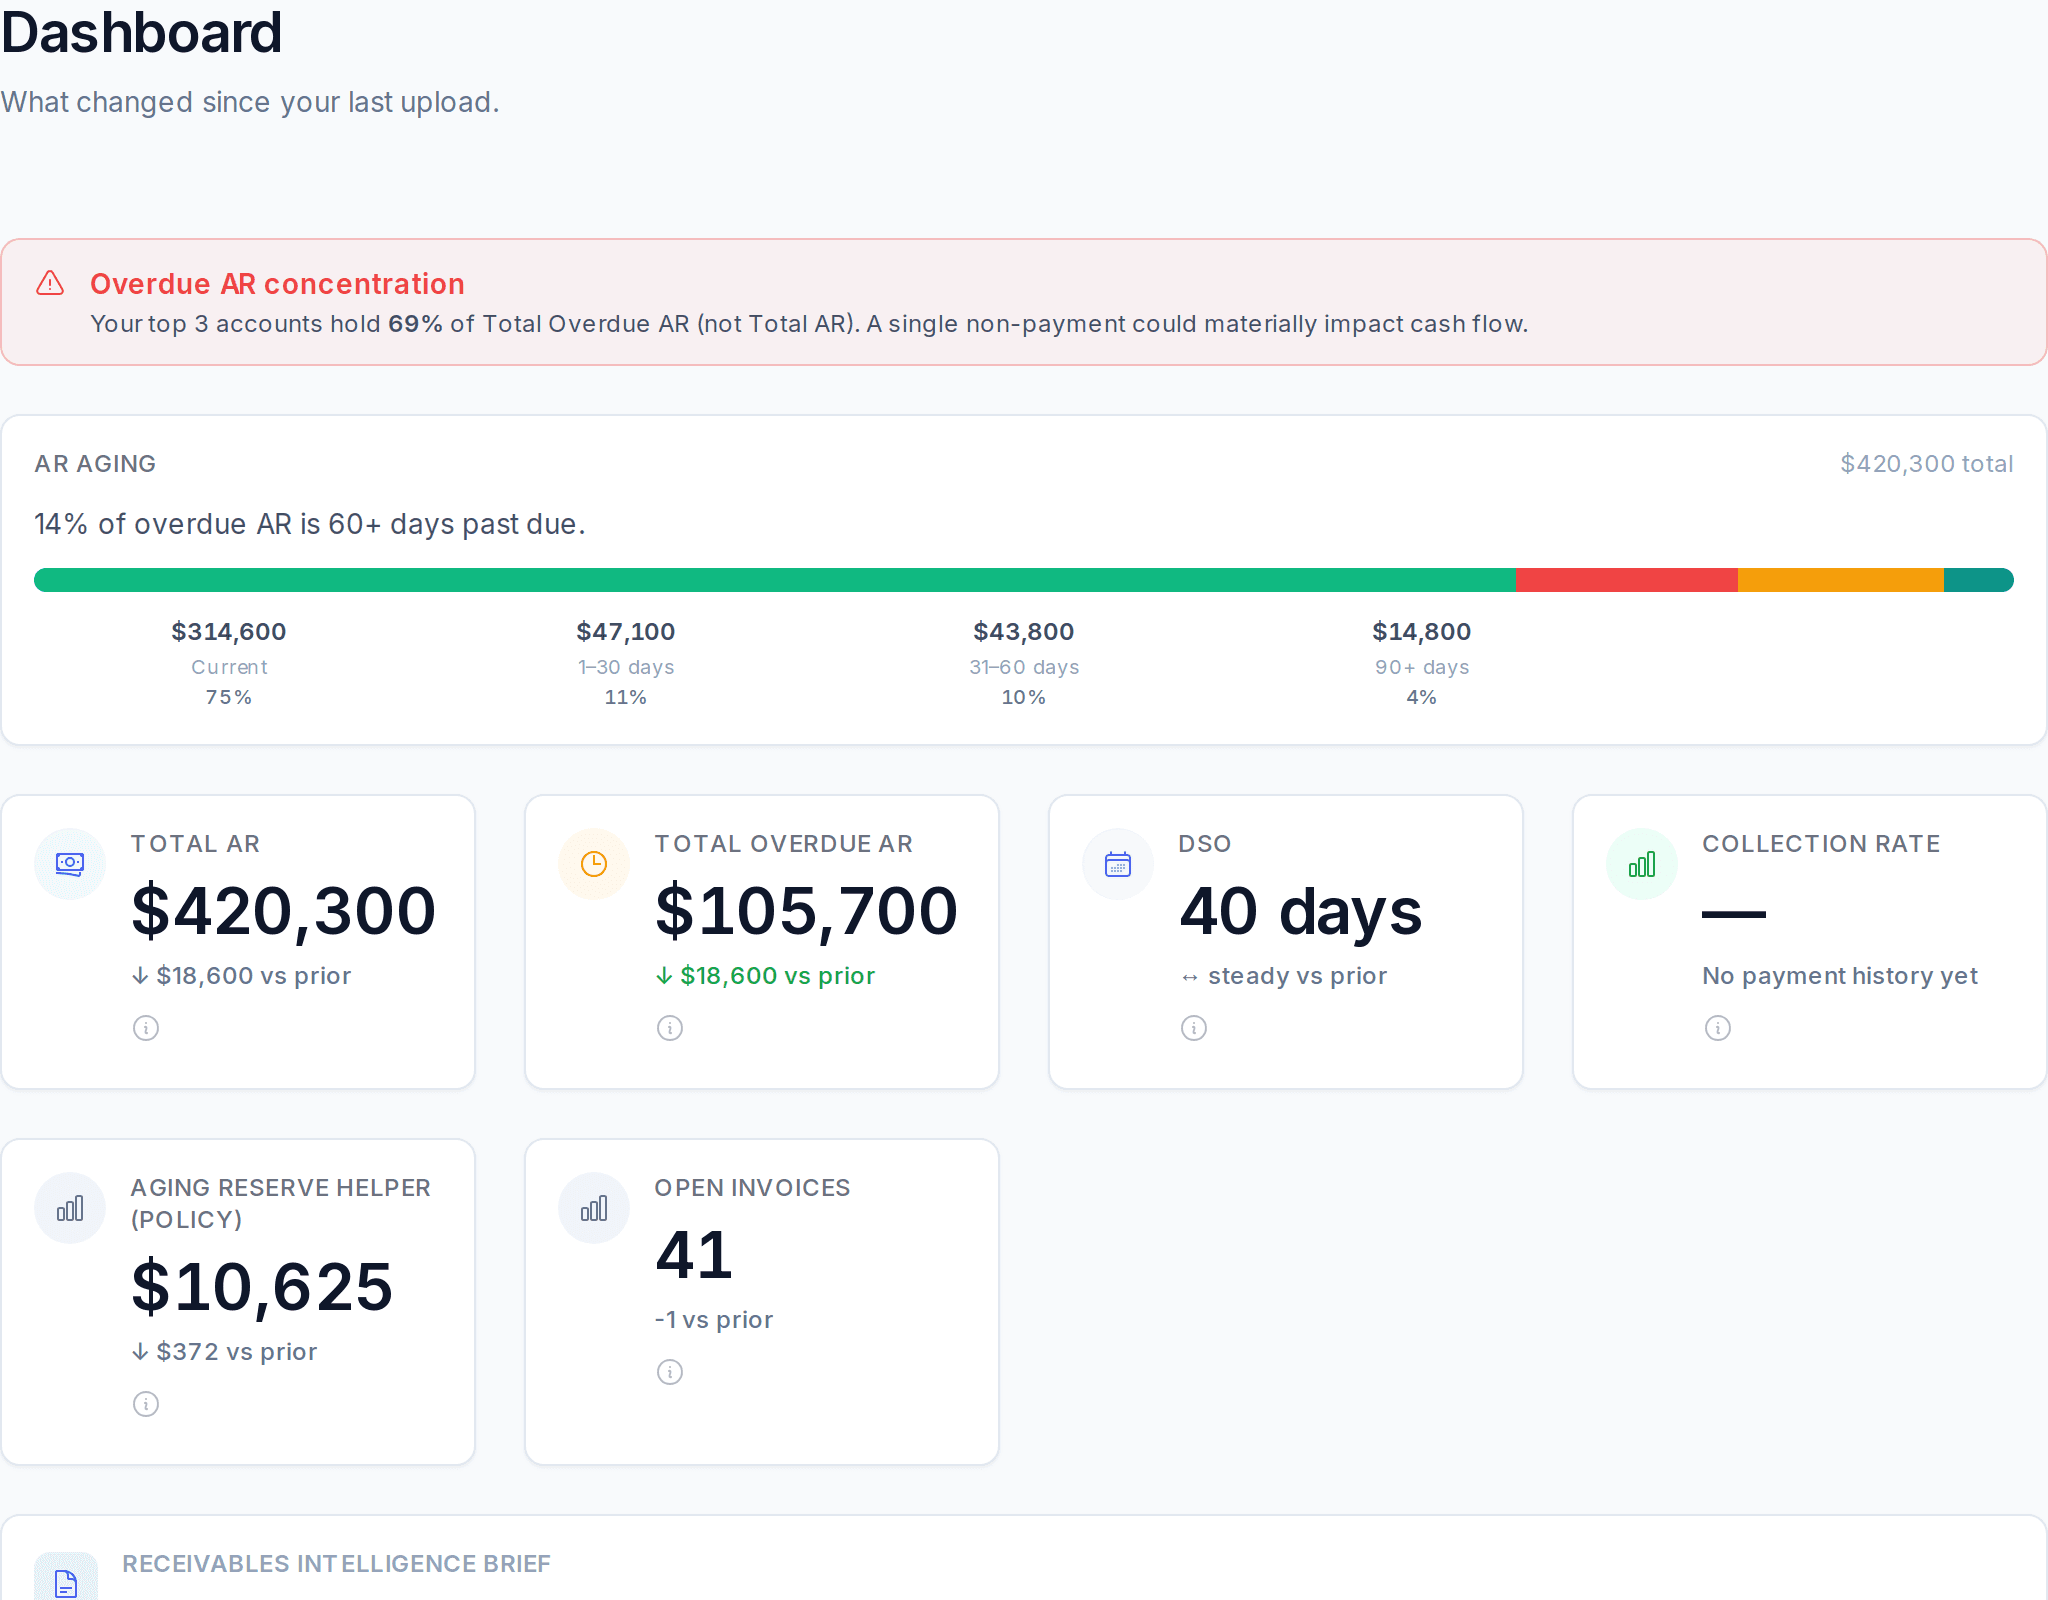Open info tooltip on Collection Rate card
The image size is (2048, 1600).
click(1718, 1028)
